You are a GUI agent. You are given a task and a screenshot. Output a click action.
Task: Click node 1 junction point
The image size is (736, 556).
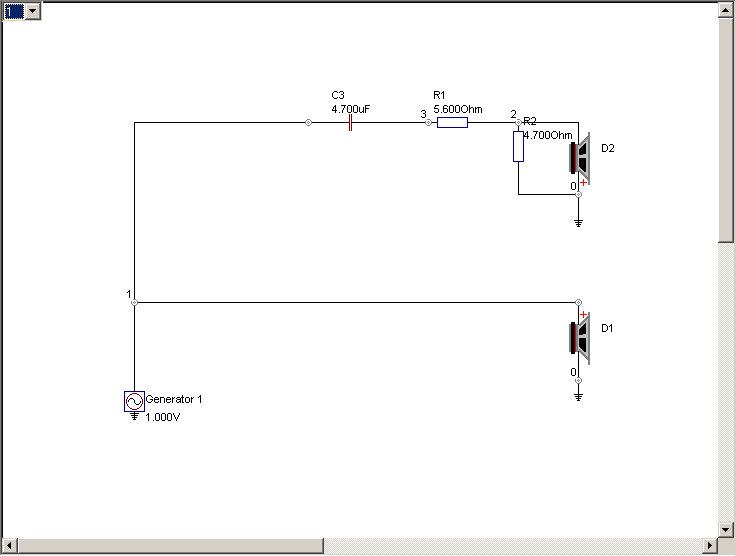(134, 303)
